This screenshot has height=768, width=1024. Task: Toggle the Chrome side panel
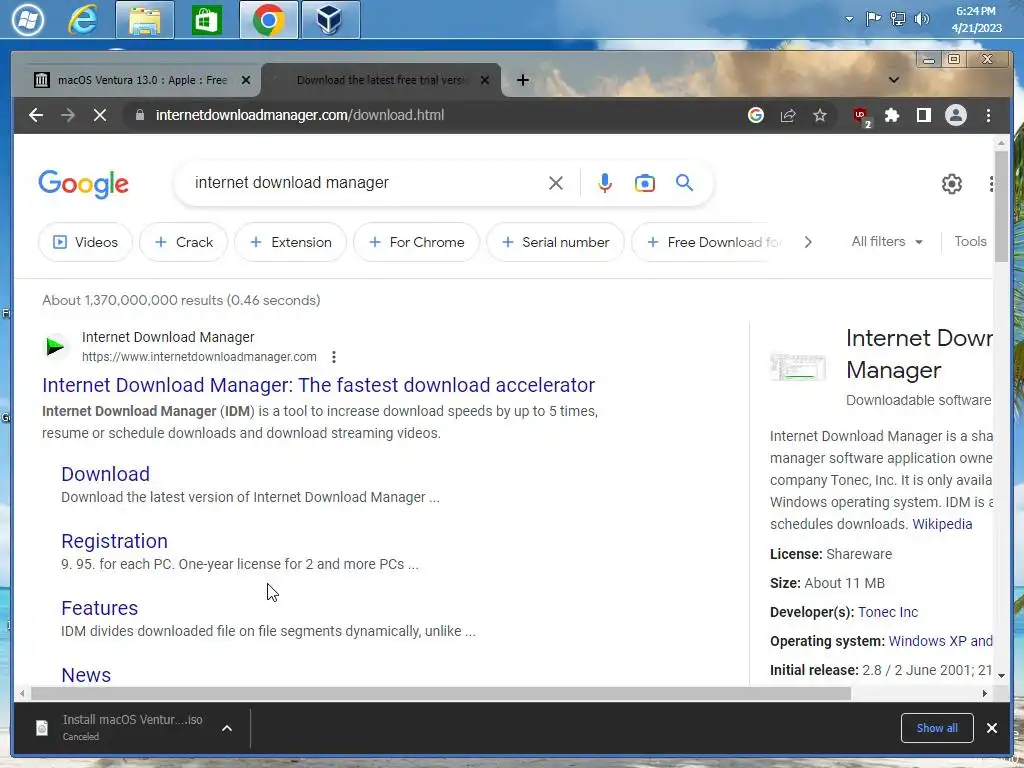pos(923,116)
